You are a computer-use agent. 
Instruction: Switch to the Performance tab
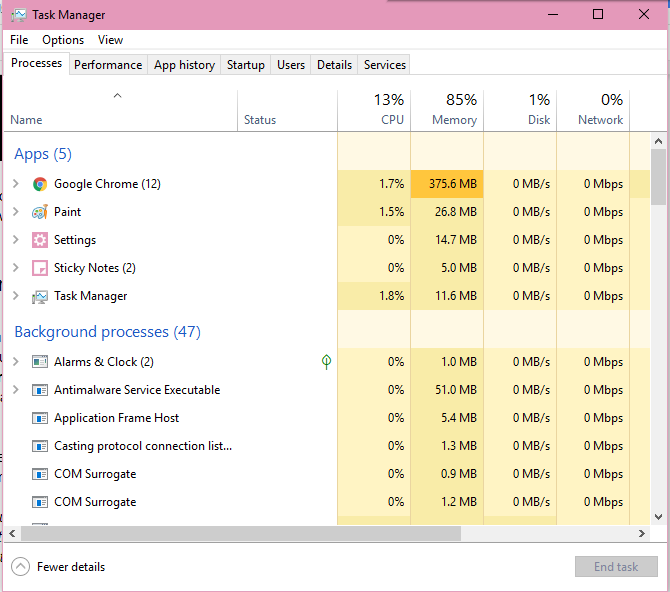pos(108,65)
